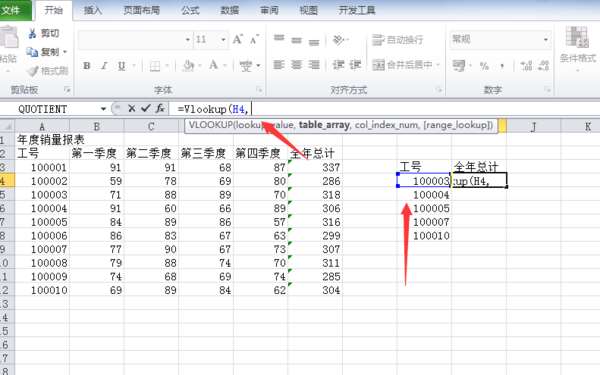This screenshot has width=600, height=375.
Task: Decrease font size with small A
Action: 254,39
